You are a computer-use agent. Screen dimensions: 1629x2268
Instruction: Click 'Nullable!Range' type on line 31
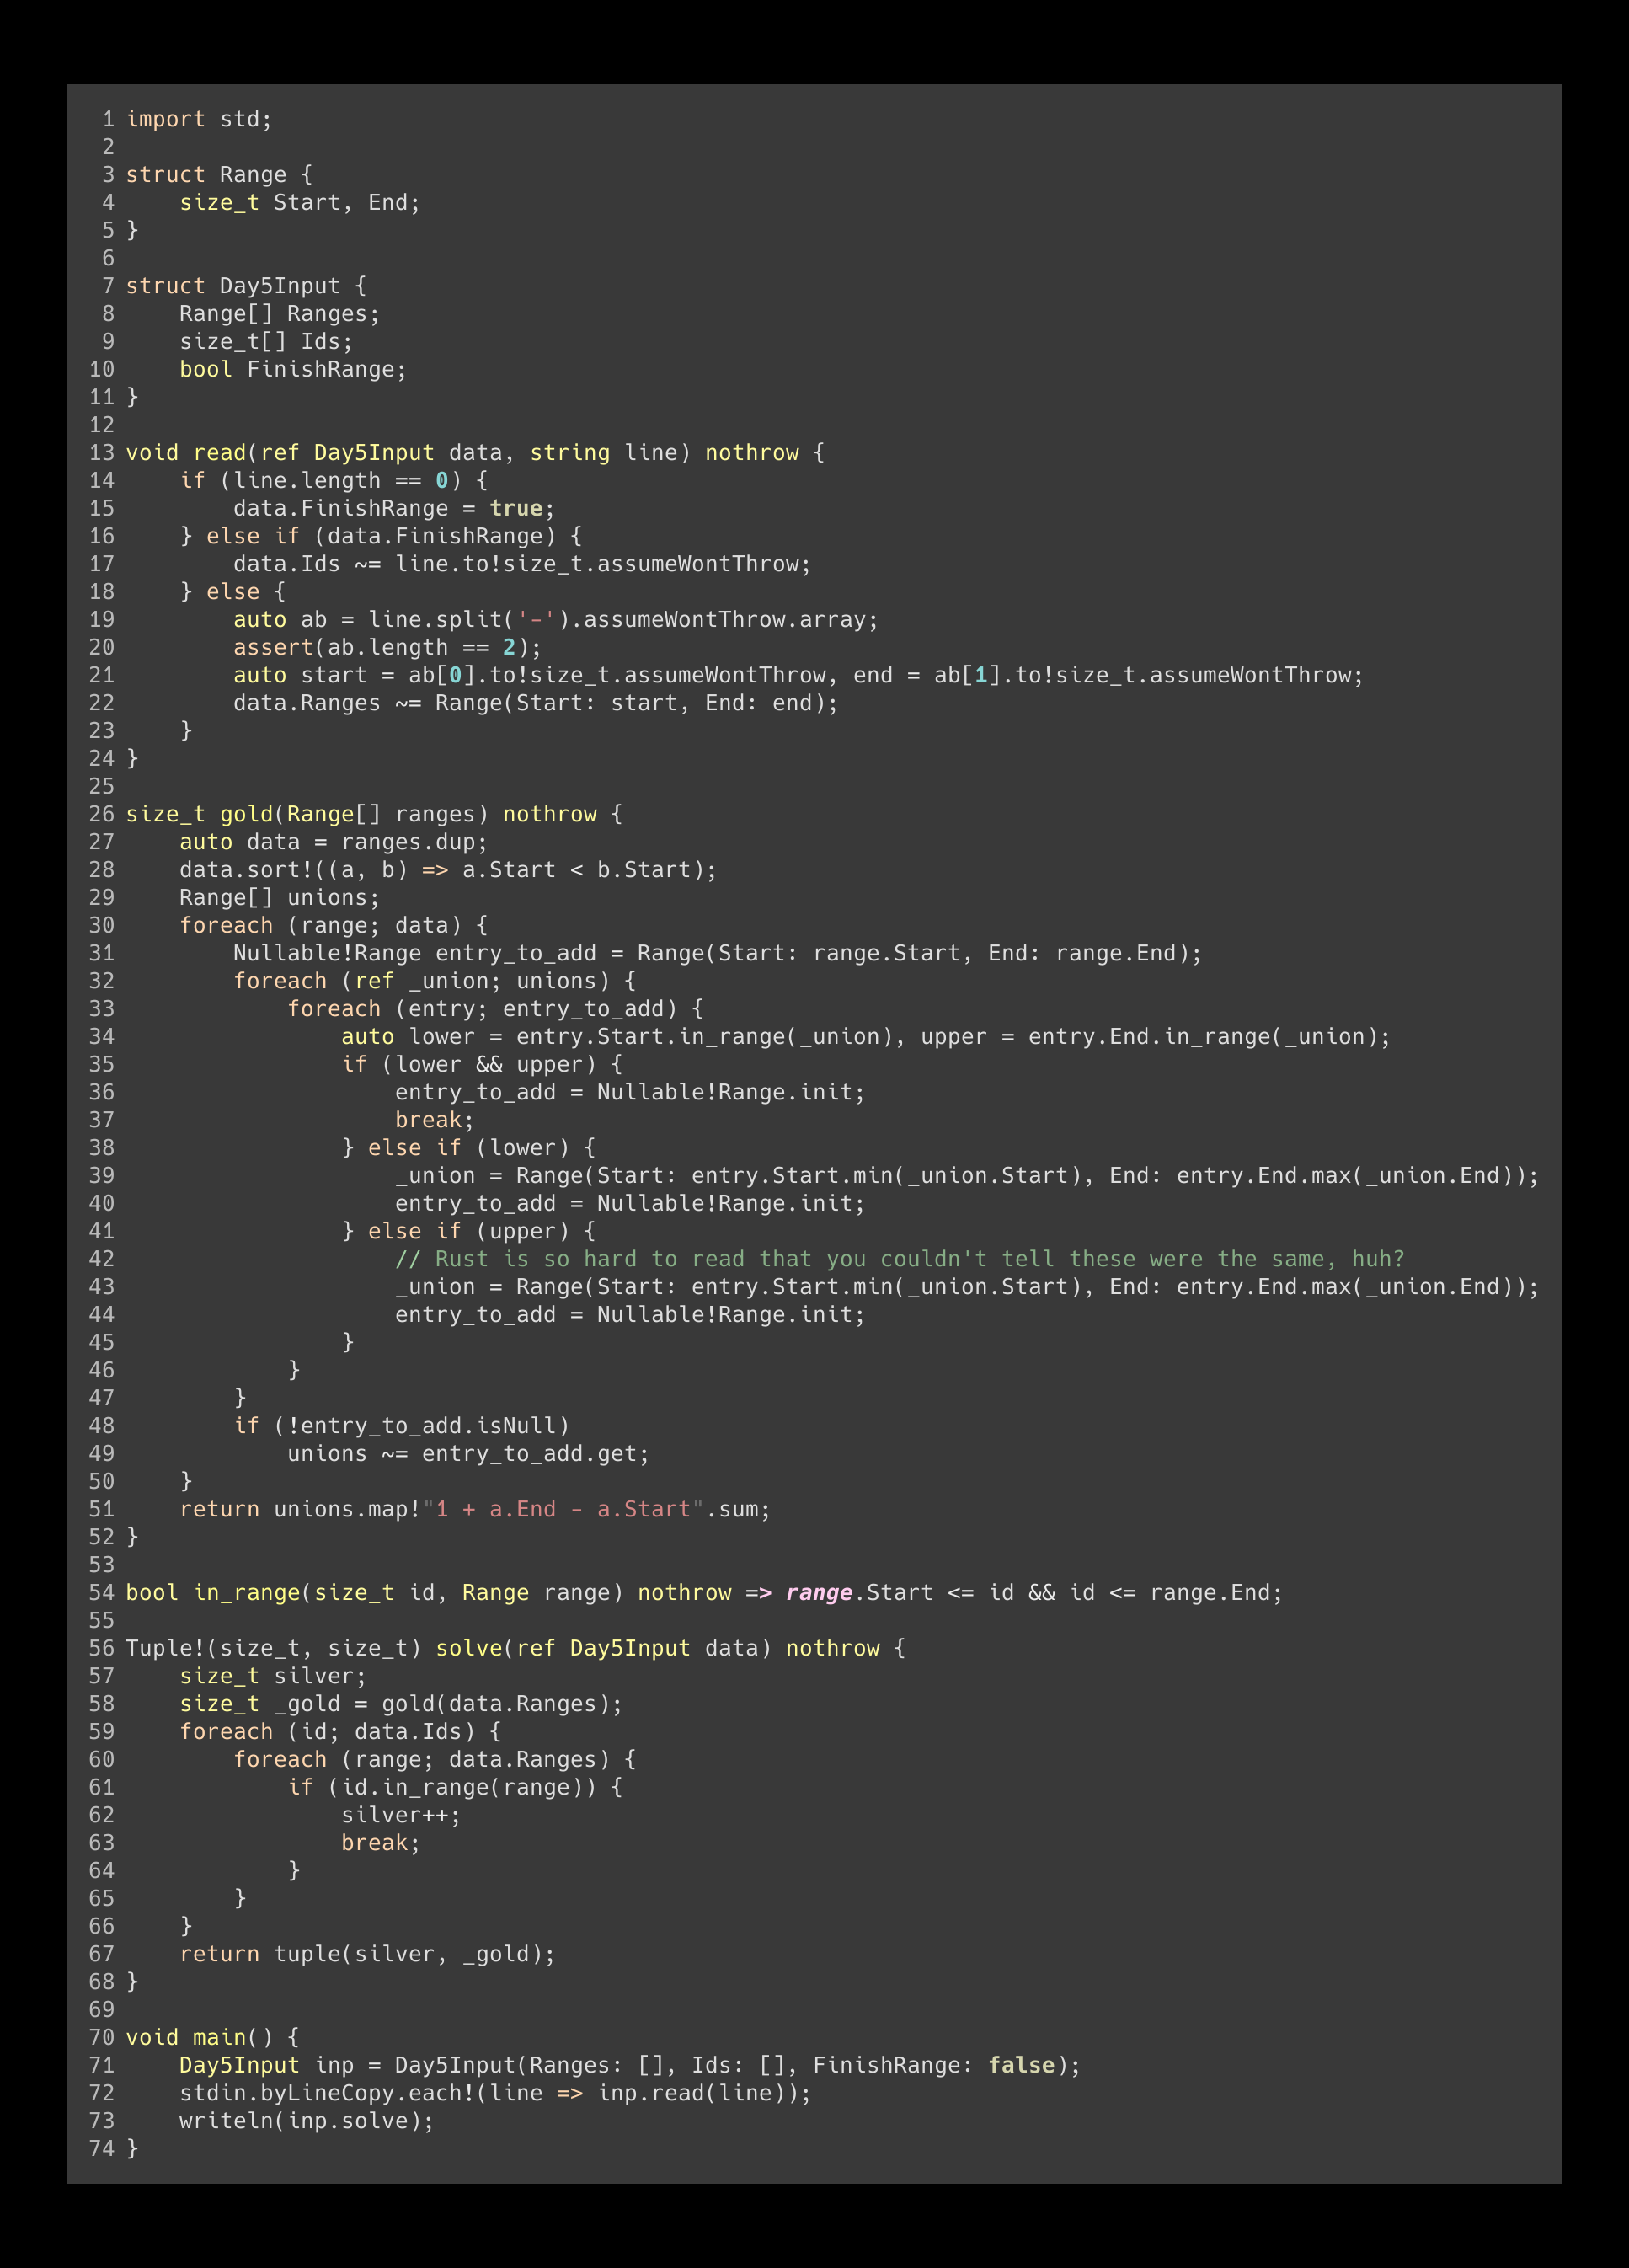(x=327, y=954)
